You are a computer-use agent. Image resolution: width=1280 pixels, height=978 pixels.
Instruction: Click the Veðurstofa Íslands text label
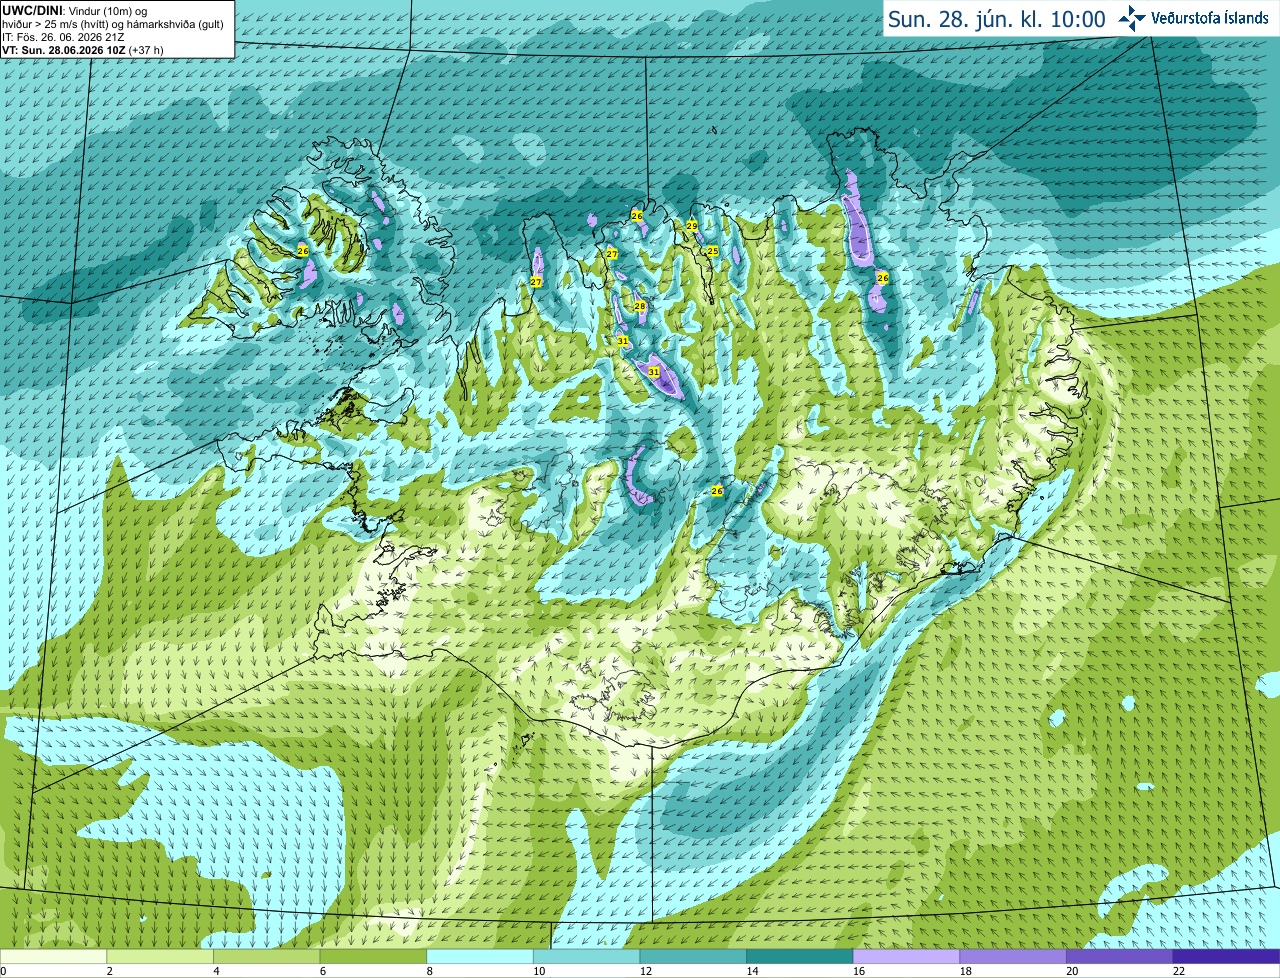[1209, 18]
